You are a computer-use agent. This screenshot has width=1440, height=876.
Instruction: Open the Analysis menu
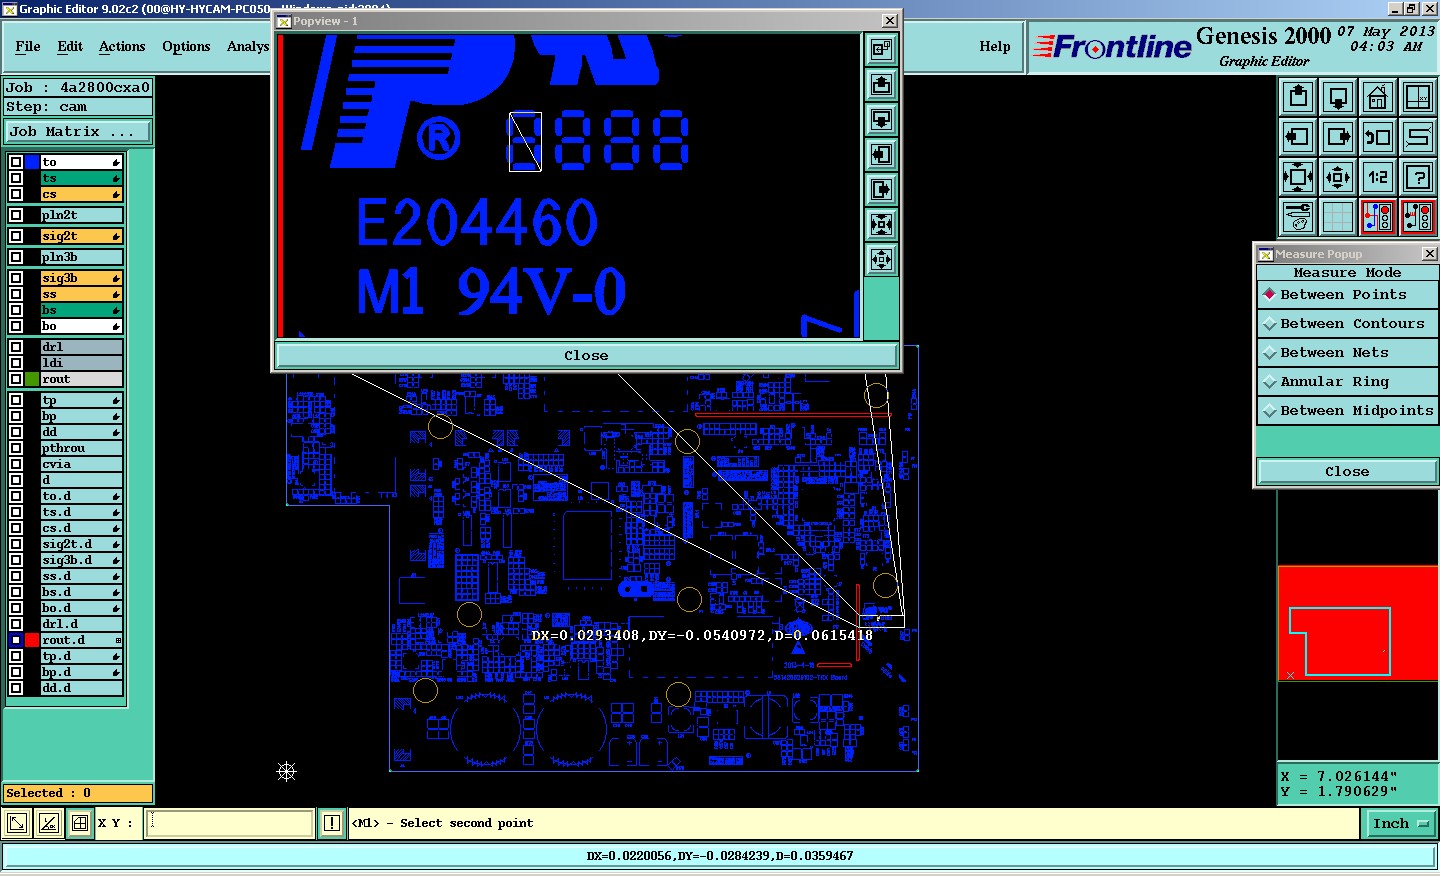248,47
